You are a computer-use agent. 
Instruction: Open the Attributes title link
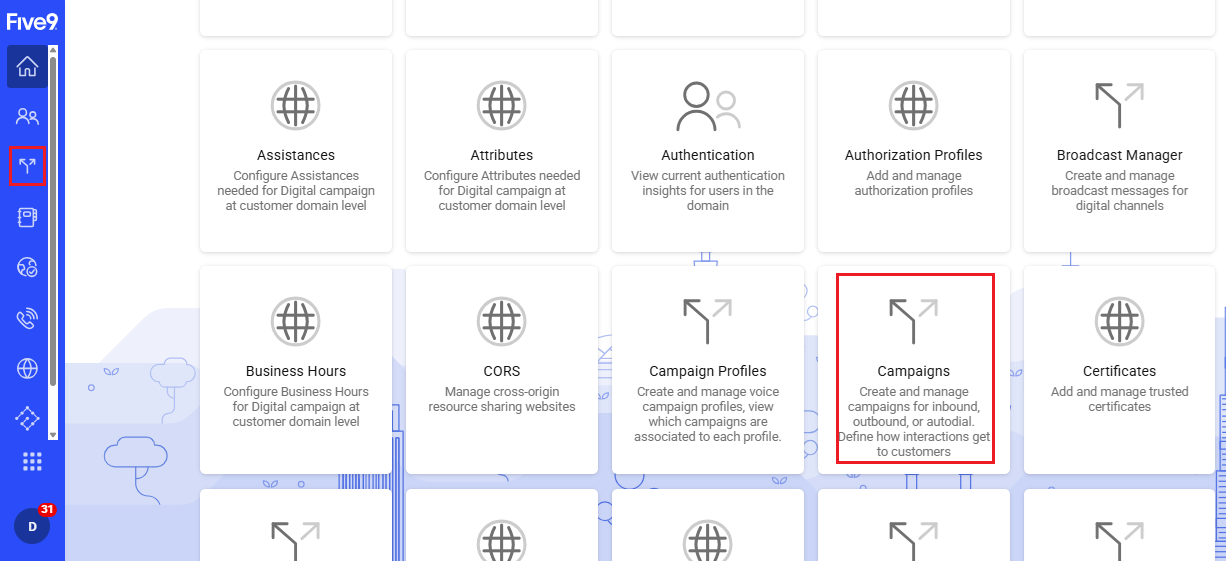[x=501, y=155]
